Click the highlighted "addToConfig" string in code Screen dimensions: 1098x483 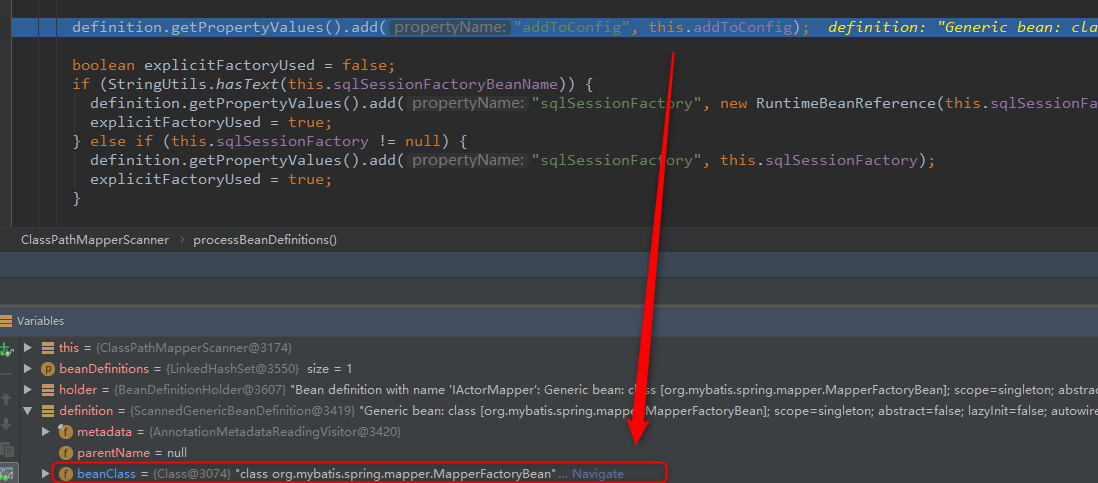572,27
